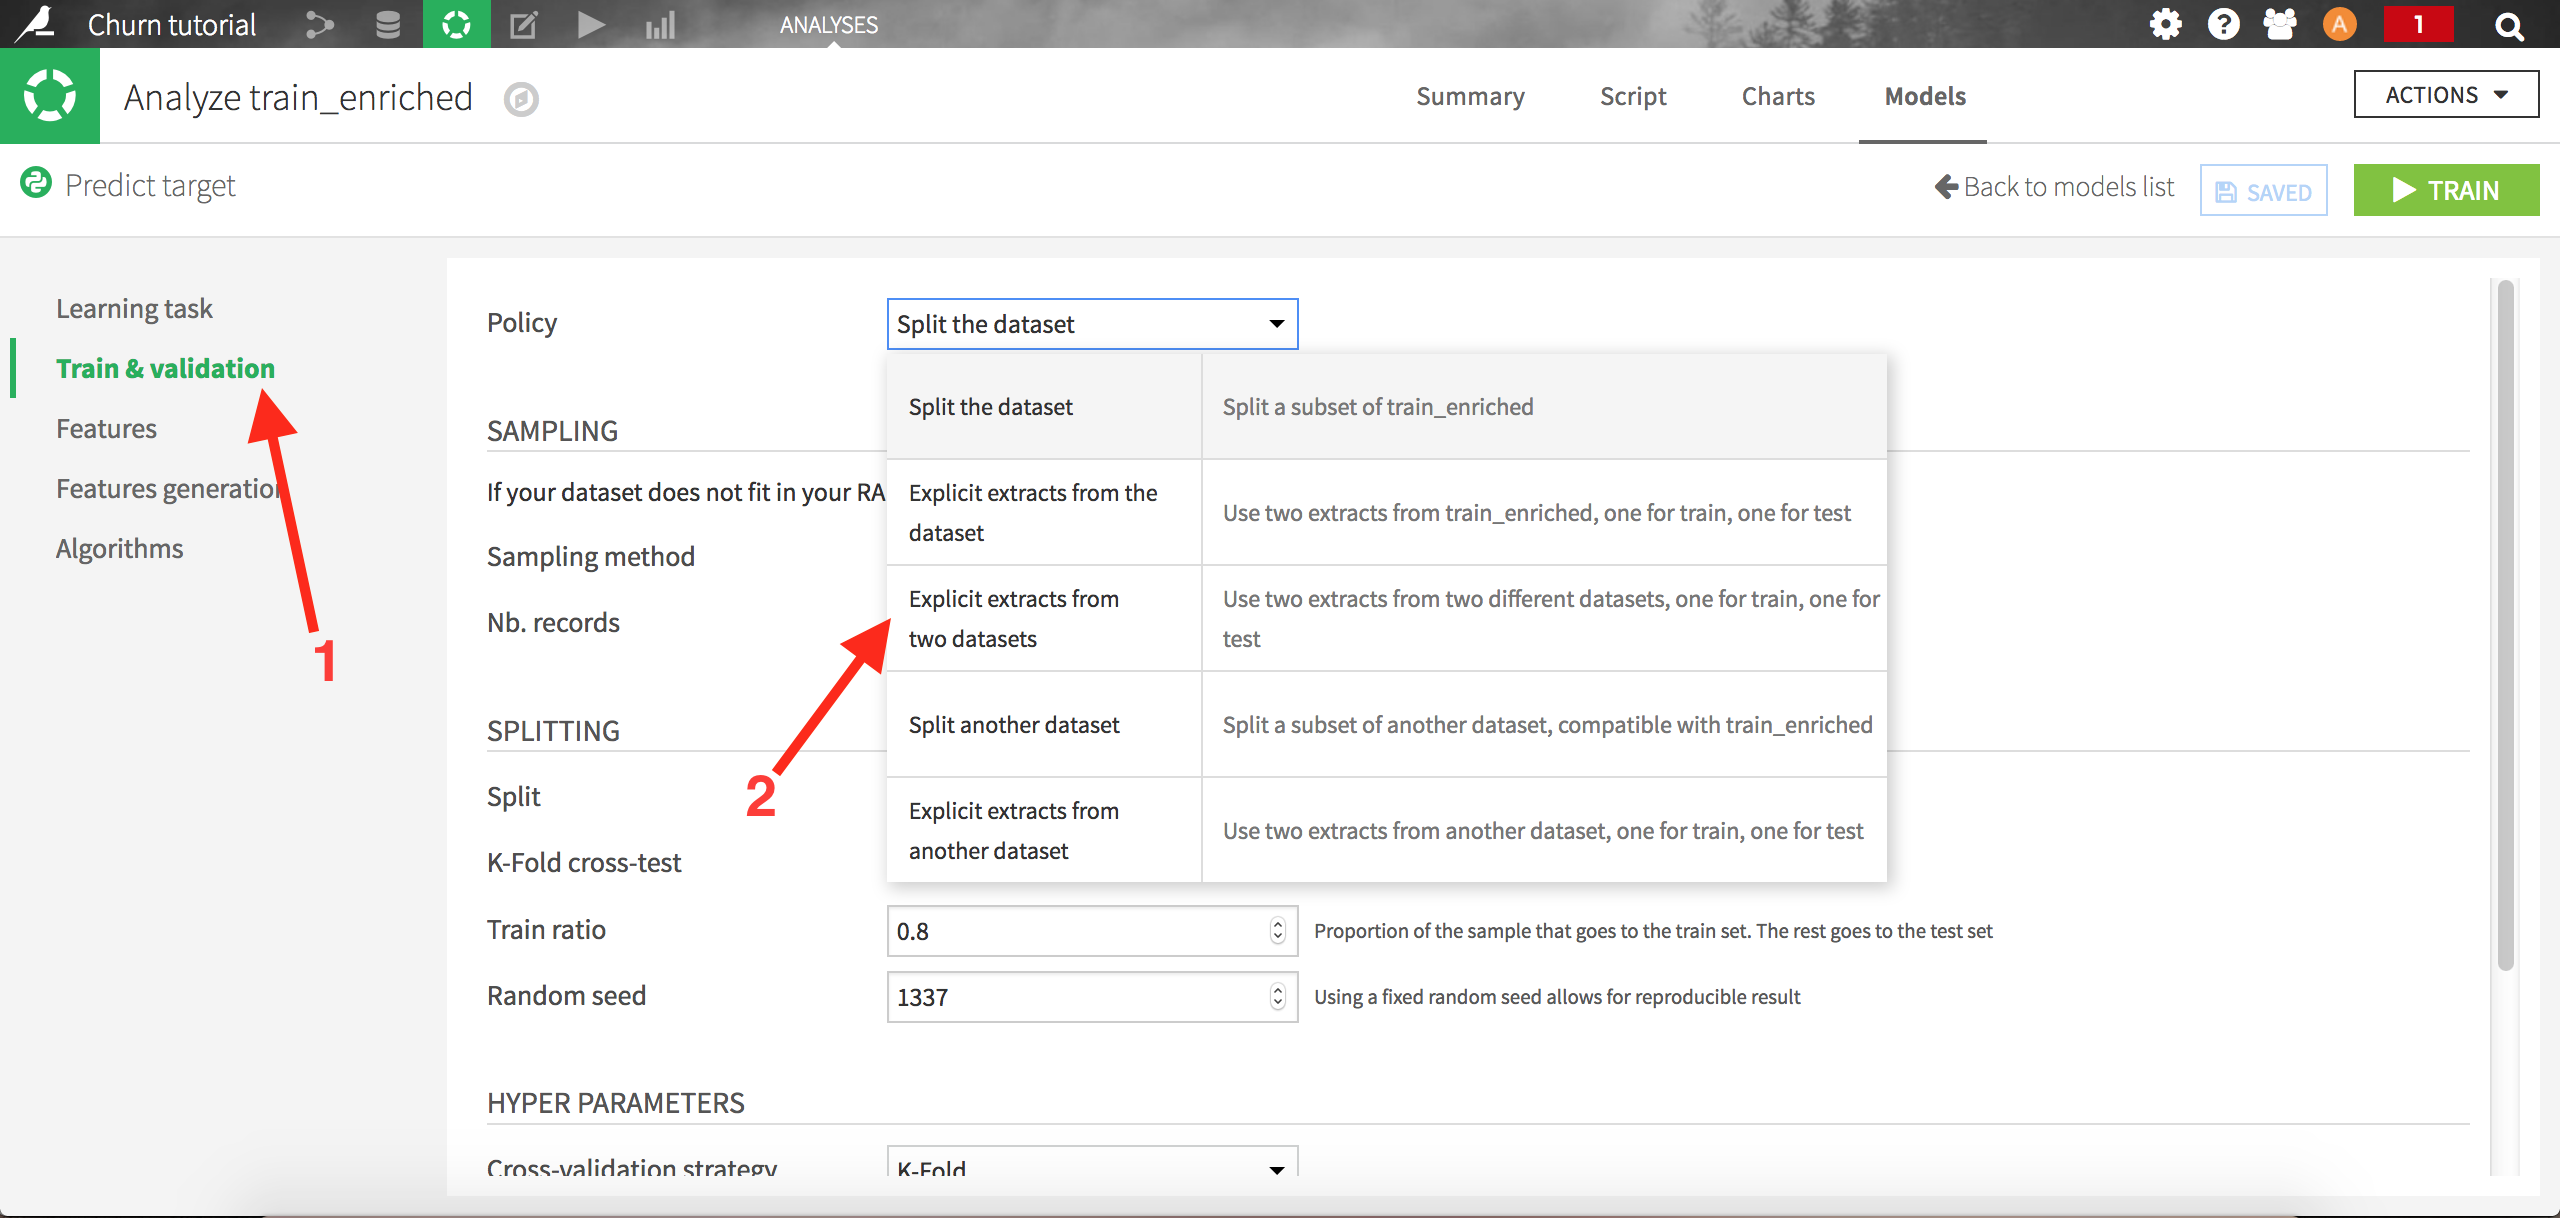Open the Notebooks pencil icon
This screenshot has width=2560, height=1218.
click(x=523, y=24)
